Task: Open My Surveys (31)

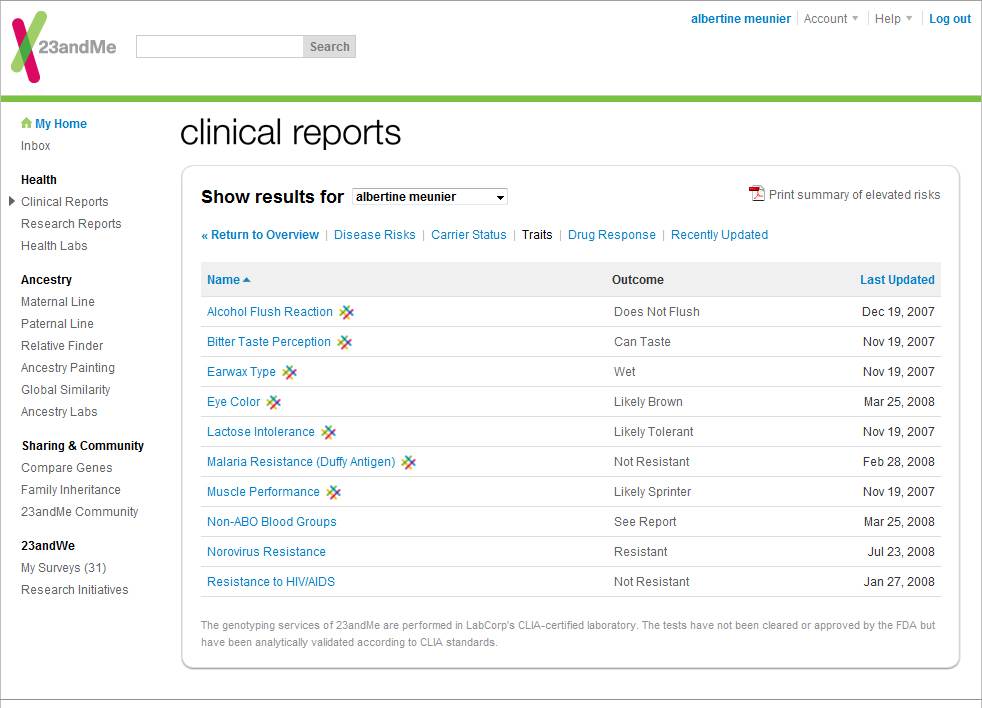Action: click(x=64, y=568)
